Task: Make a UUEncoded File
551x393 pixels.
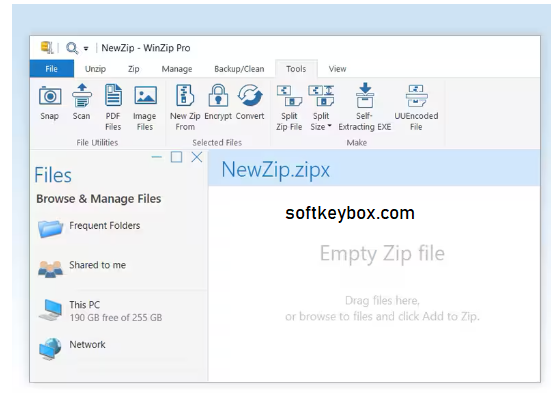Action: coord(416,108)
